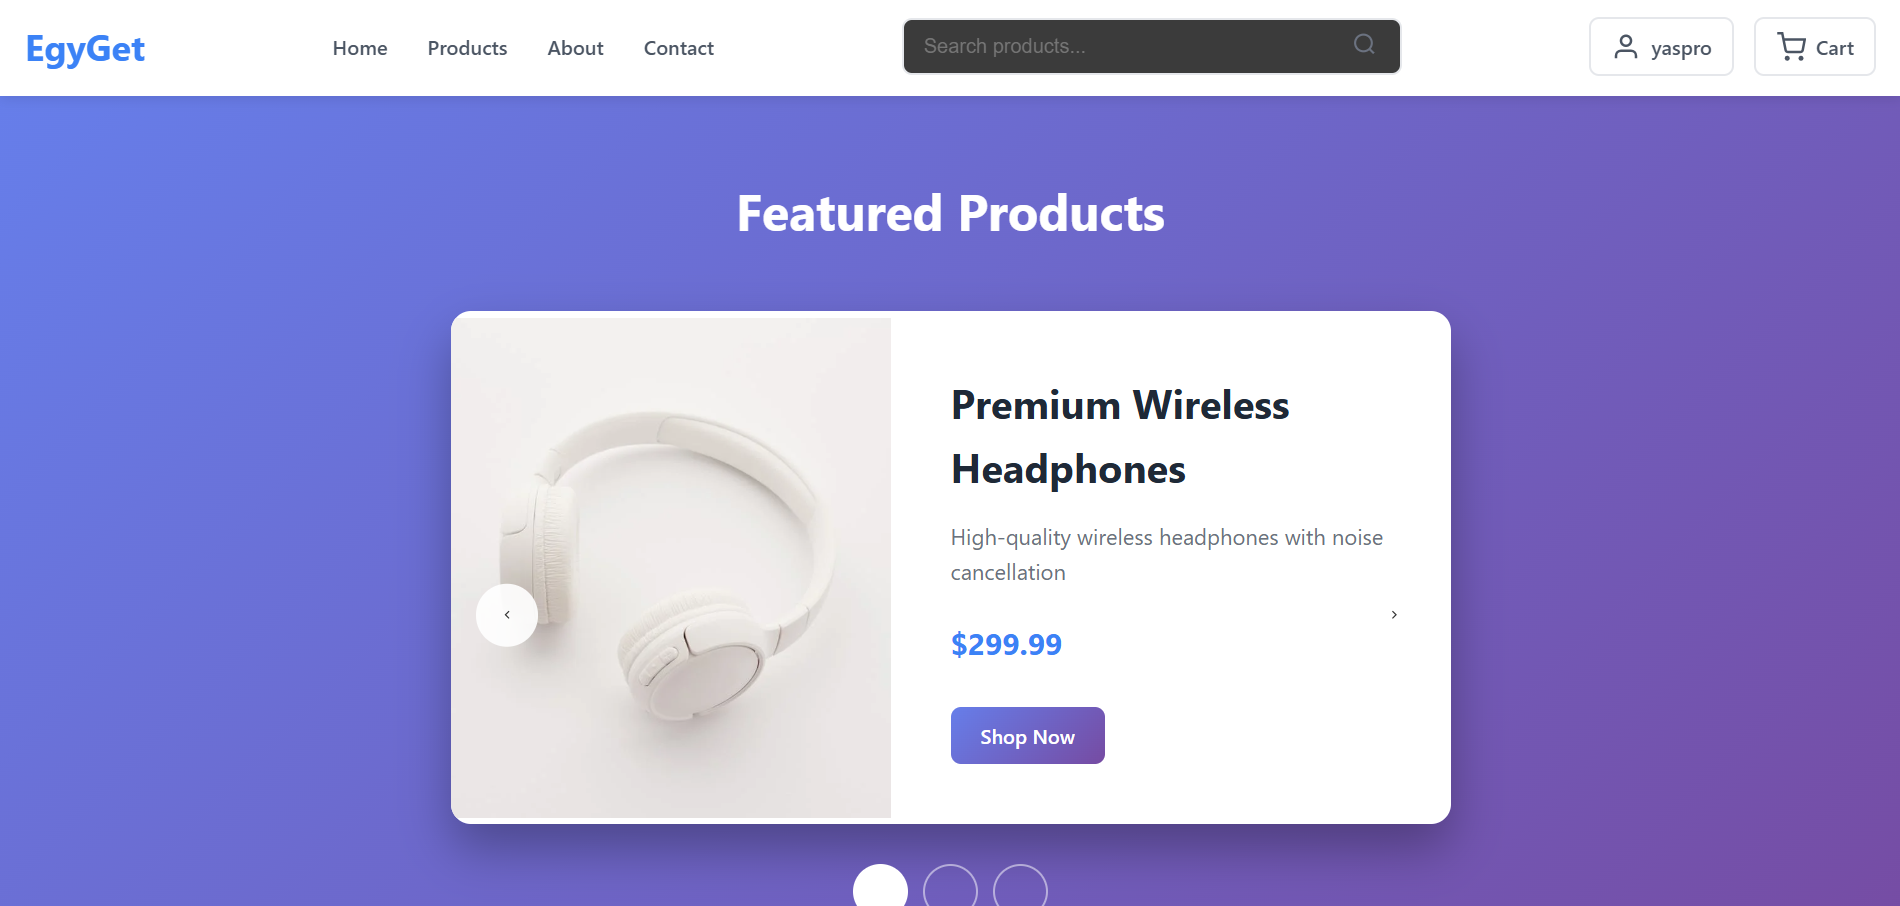Open the Products navigation link

pos(467,48)
